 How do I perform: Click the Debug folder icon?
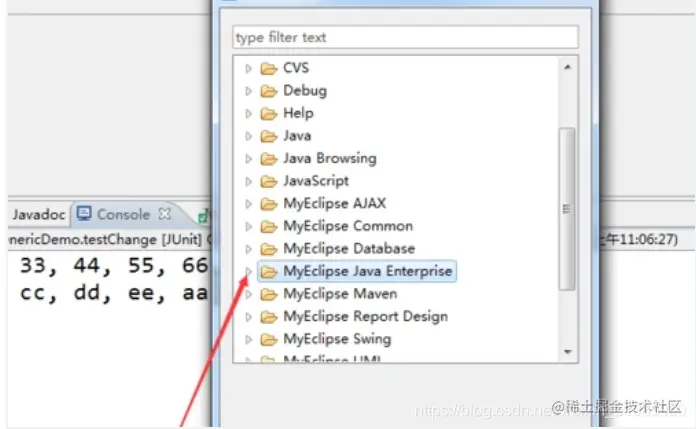(x=269, y=91)
